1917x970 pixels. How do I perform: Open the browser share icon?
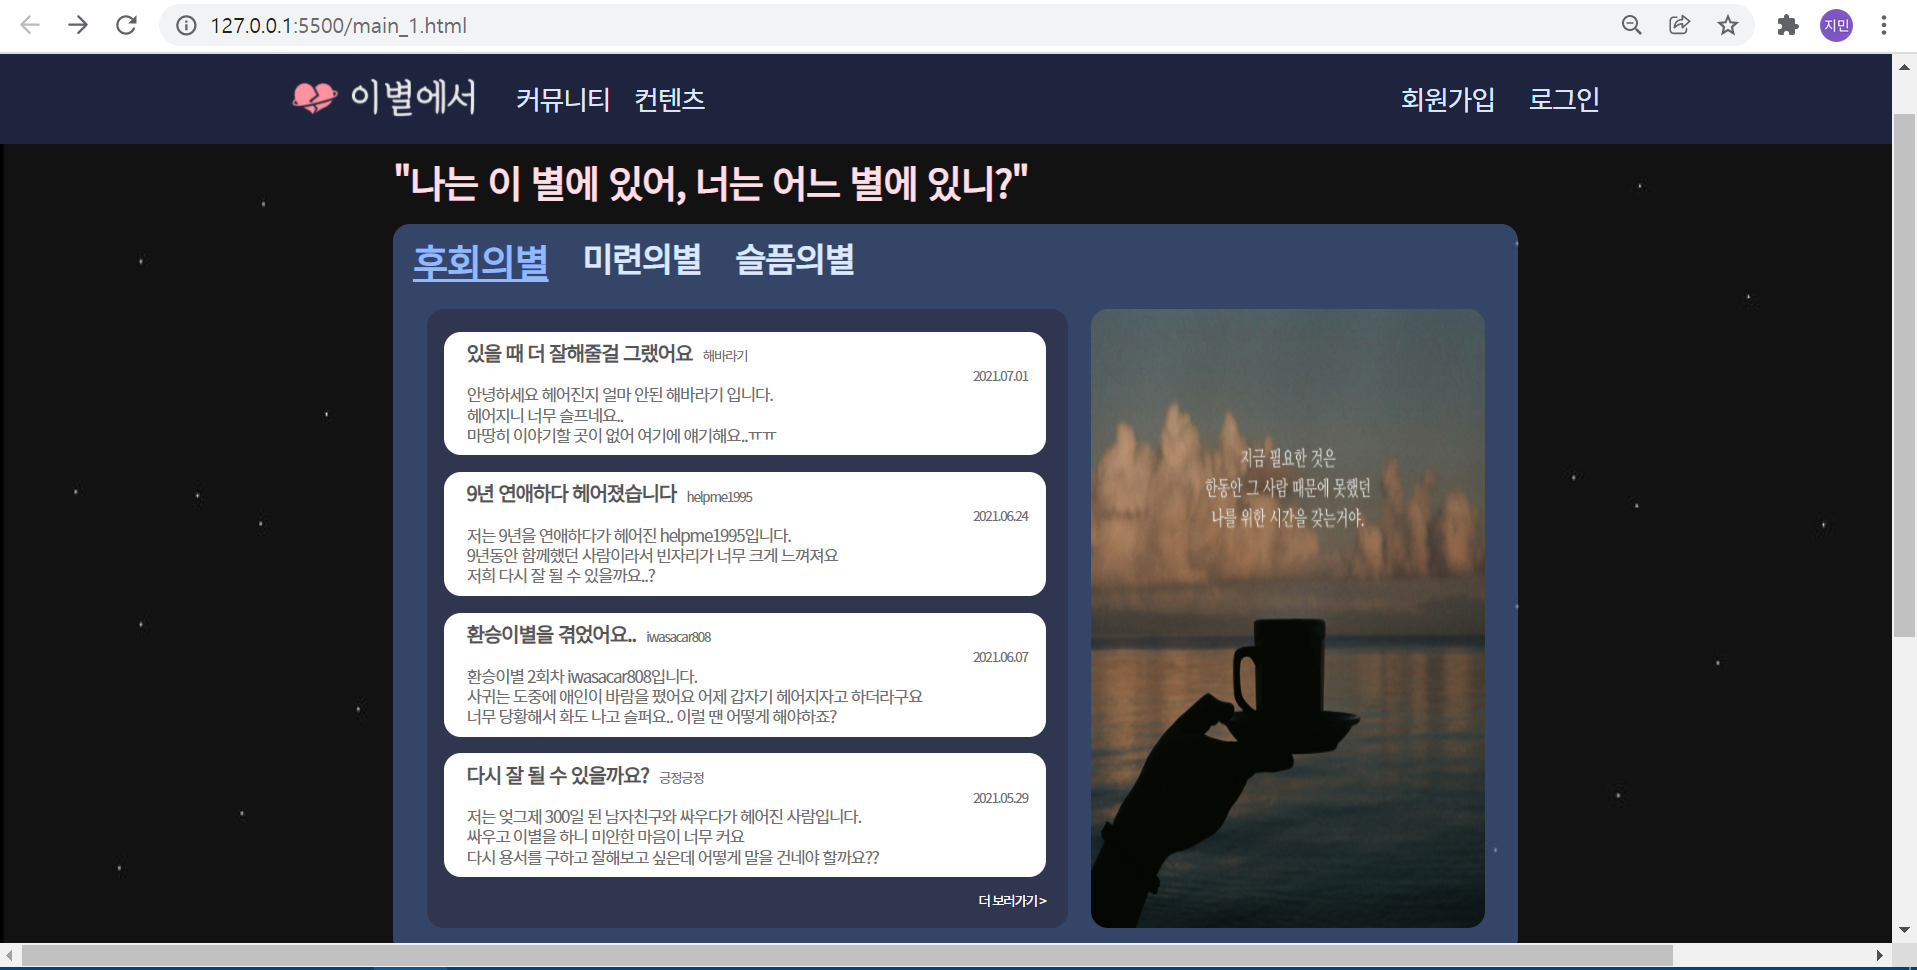[1680, 25]
